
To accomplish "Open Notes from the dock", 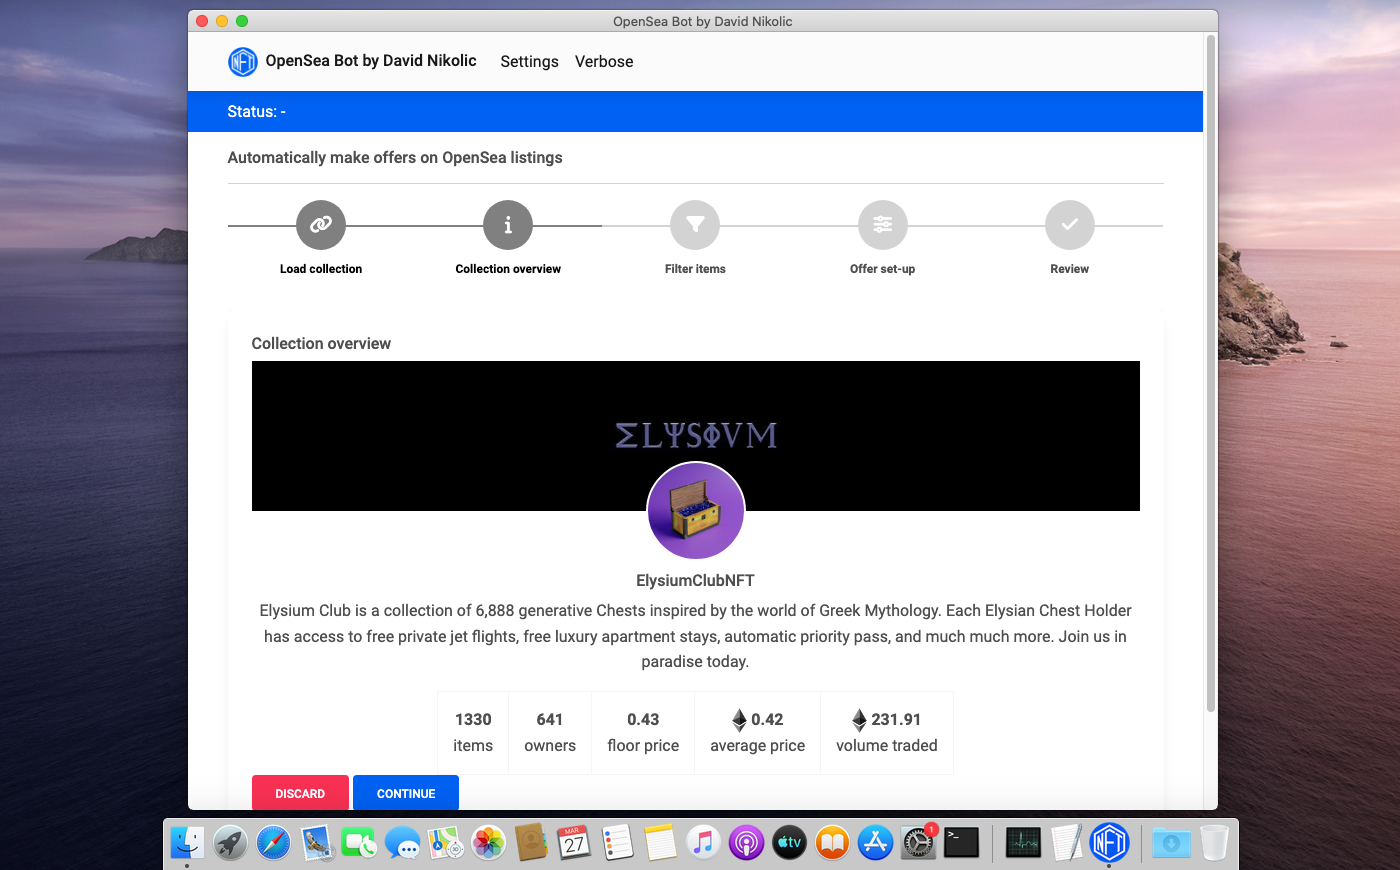I will [660, 843].
